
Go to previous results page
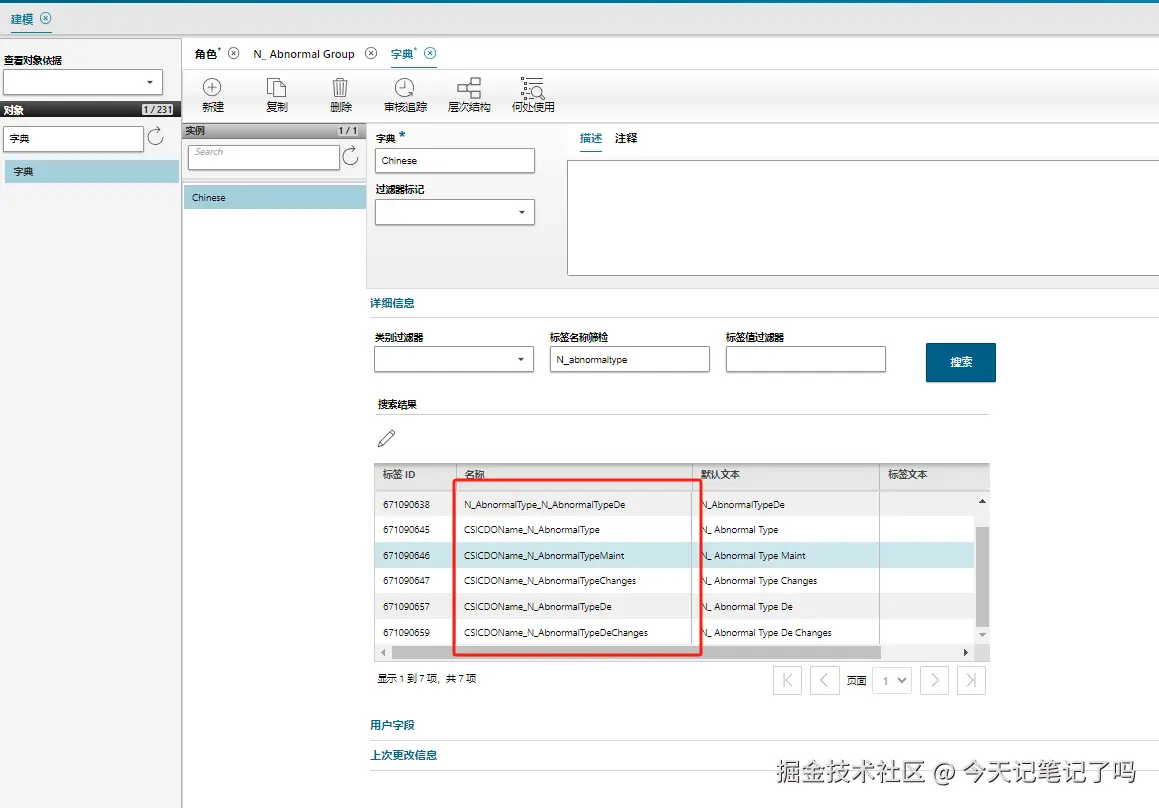824,680
